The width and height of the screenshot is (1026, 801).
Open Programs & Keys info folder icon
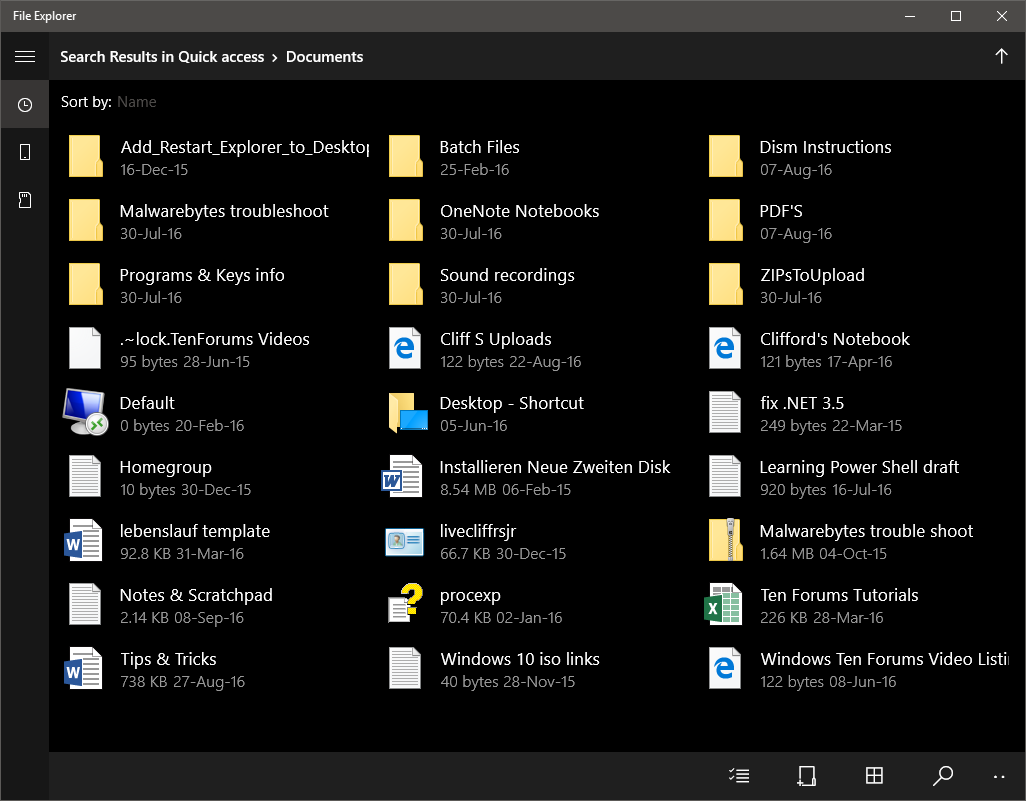[x=86, y=285]
